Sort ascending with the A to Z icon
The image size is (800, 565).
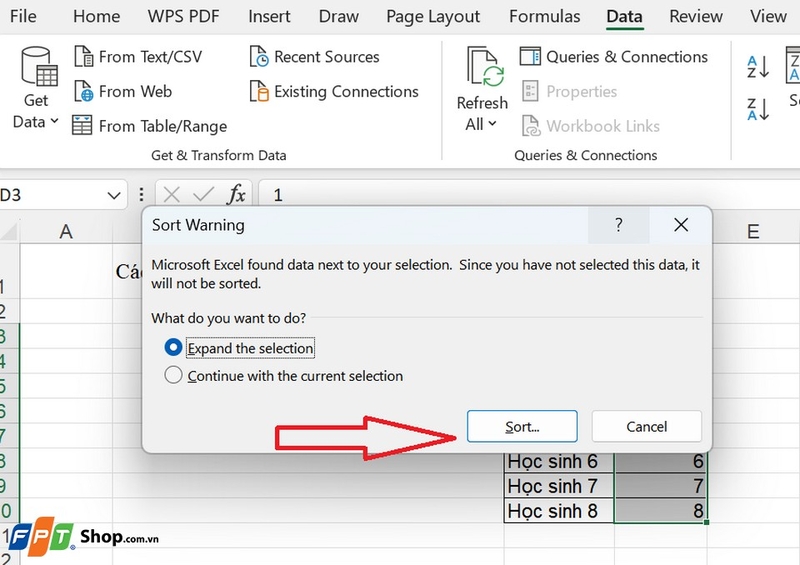(758, 66)
